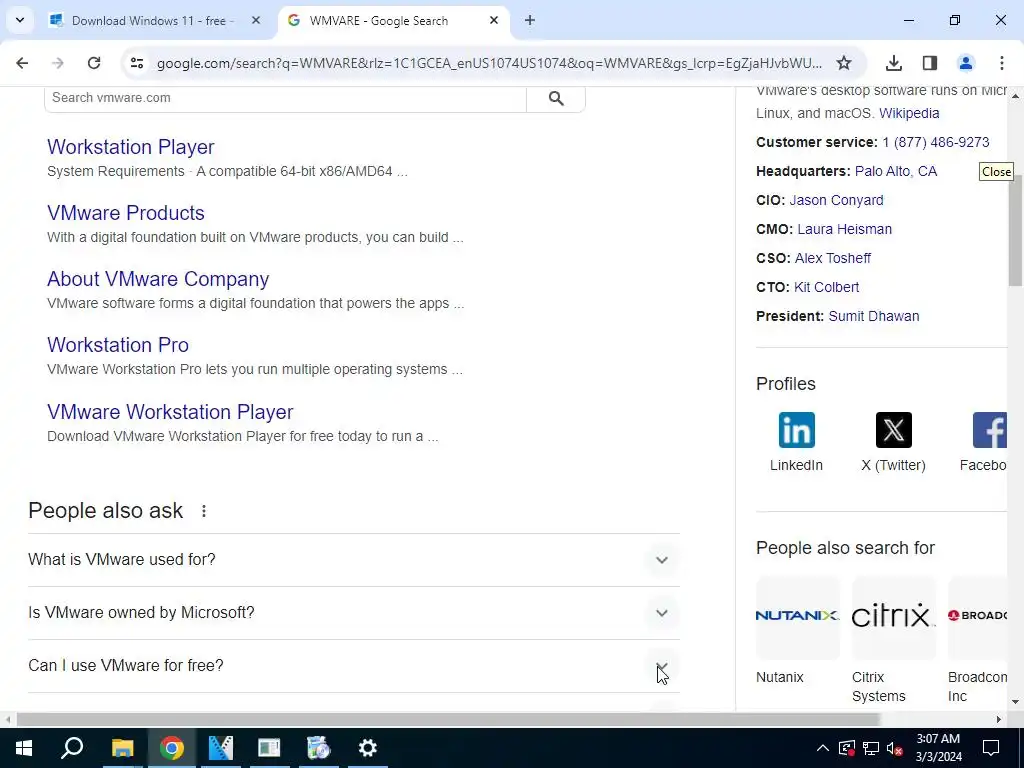This screenshot has width=1024, height=768.
Task: Click the Chrome taskbar icon
Action: (172, 748)
